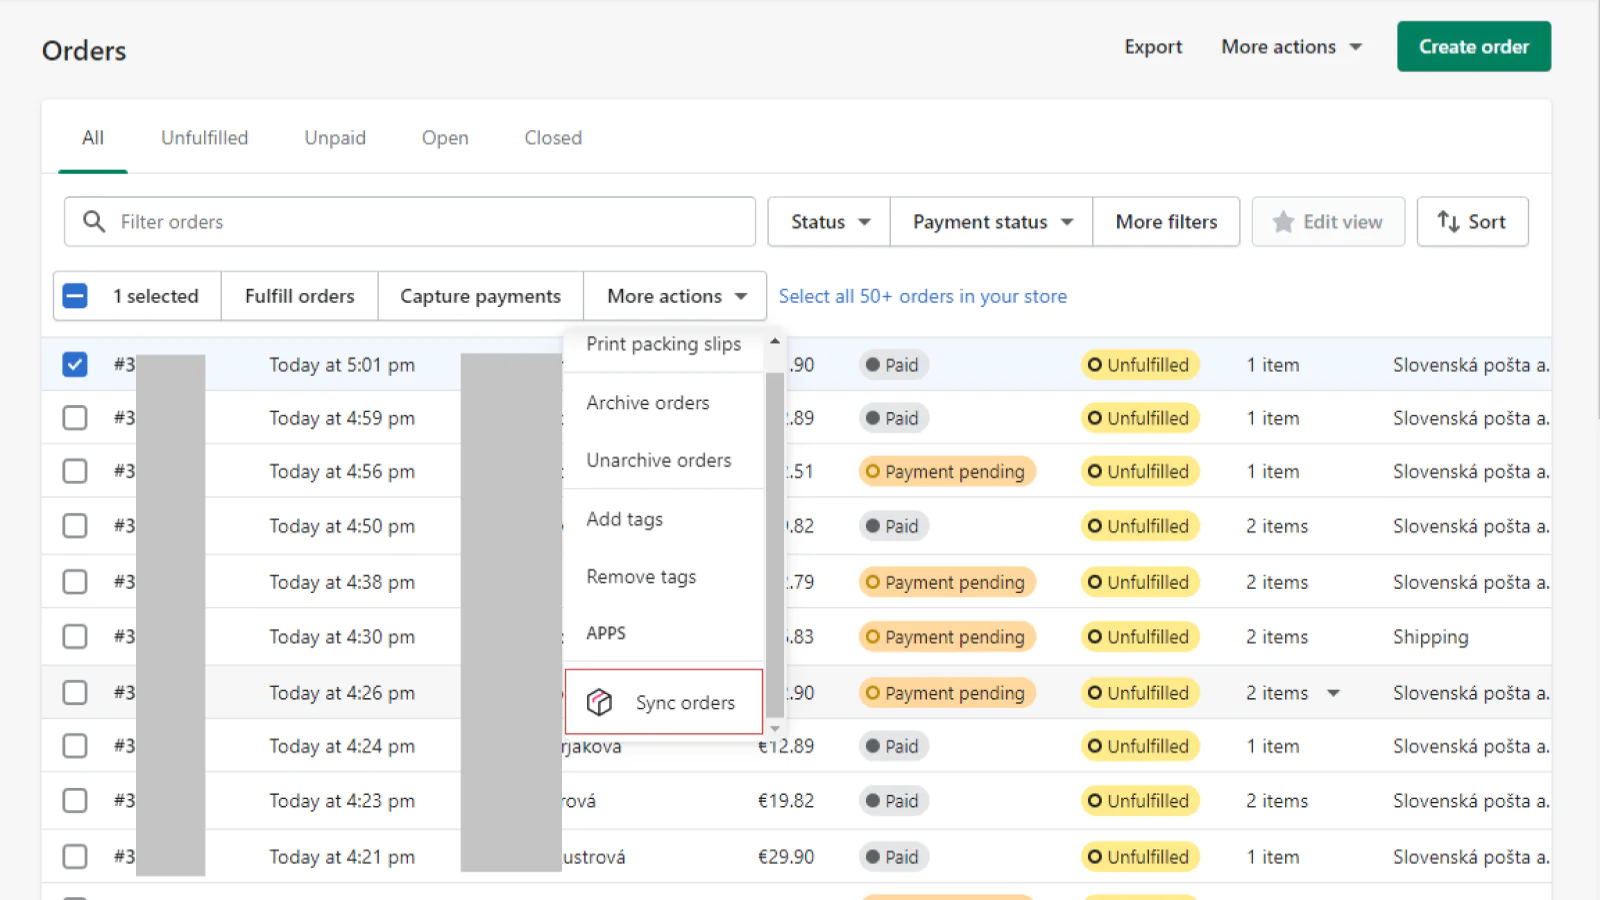Viewport: 1600px width, 900px height.
Task: Select all 50+ orders in your store
Action: pos(922,296)
